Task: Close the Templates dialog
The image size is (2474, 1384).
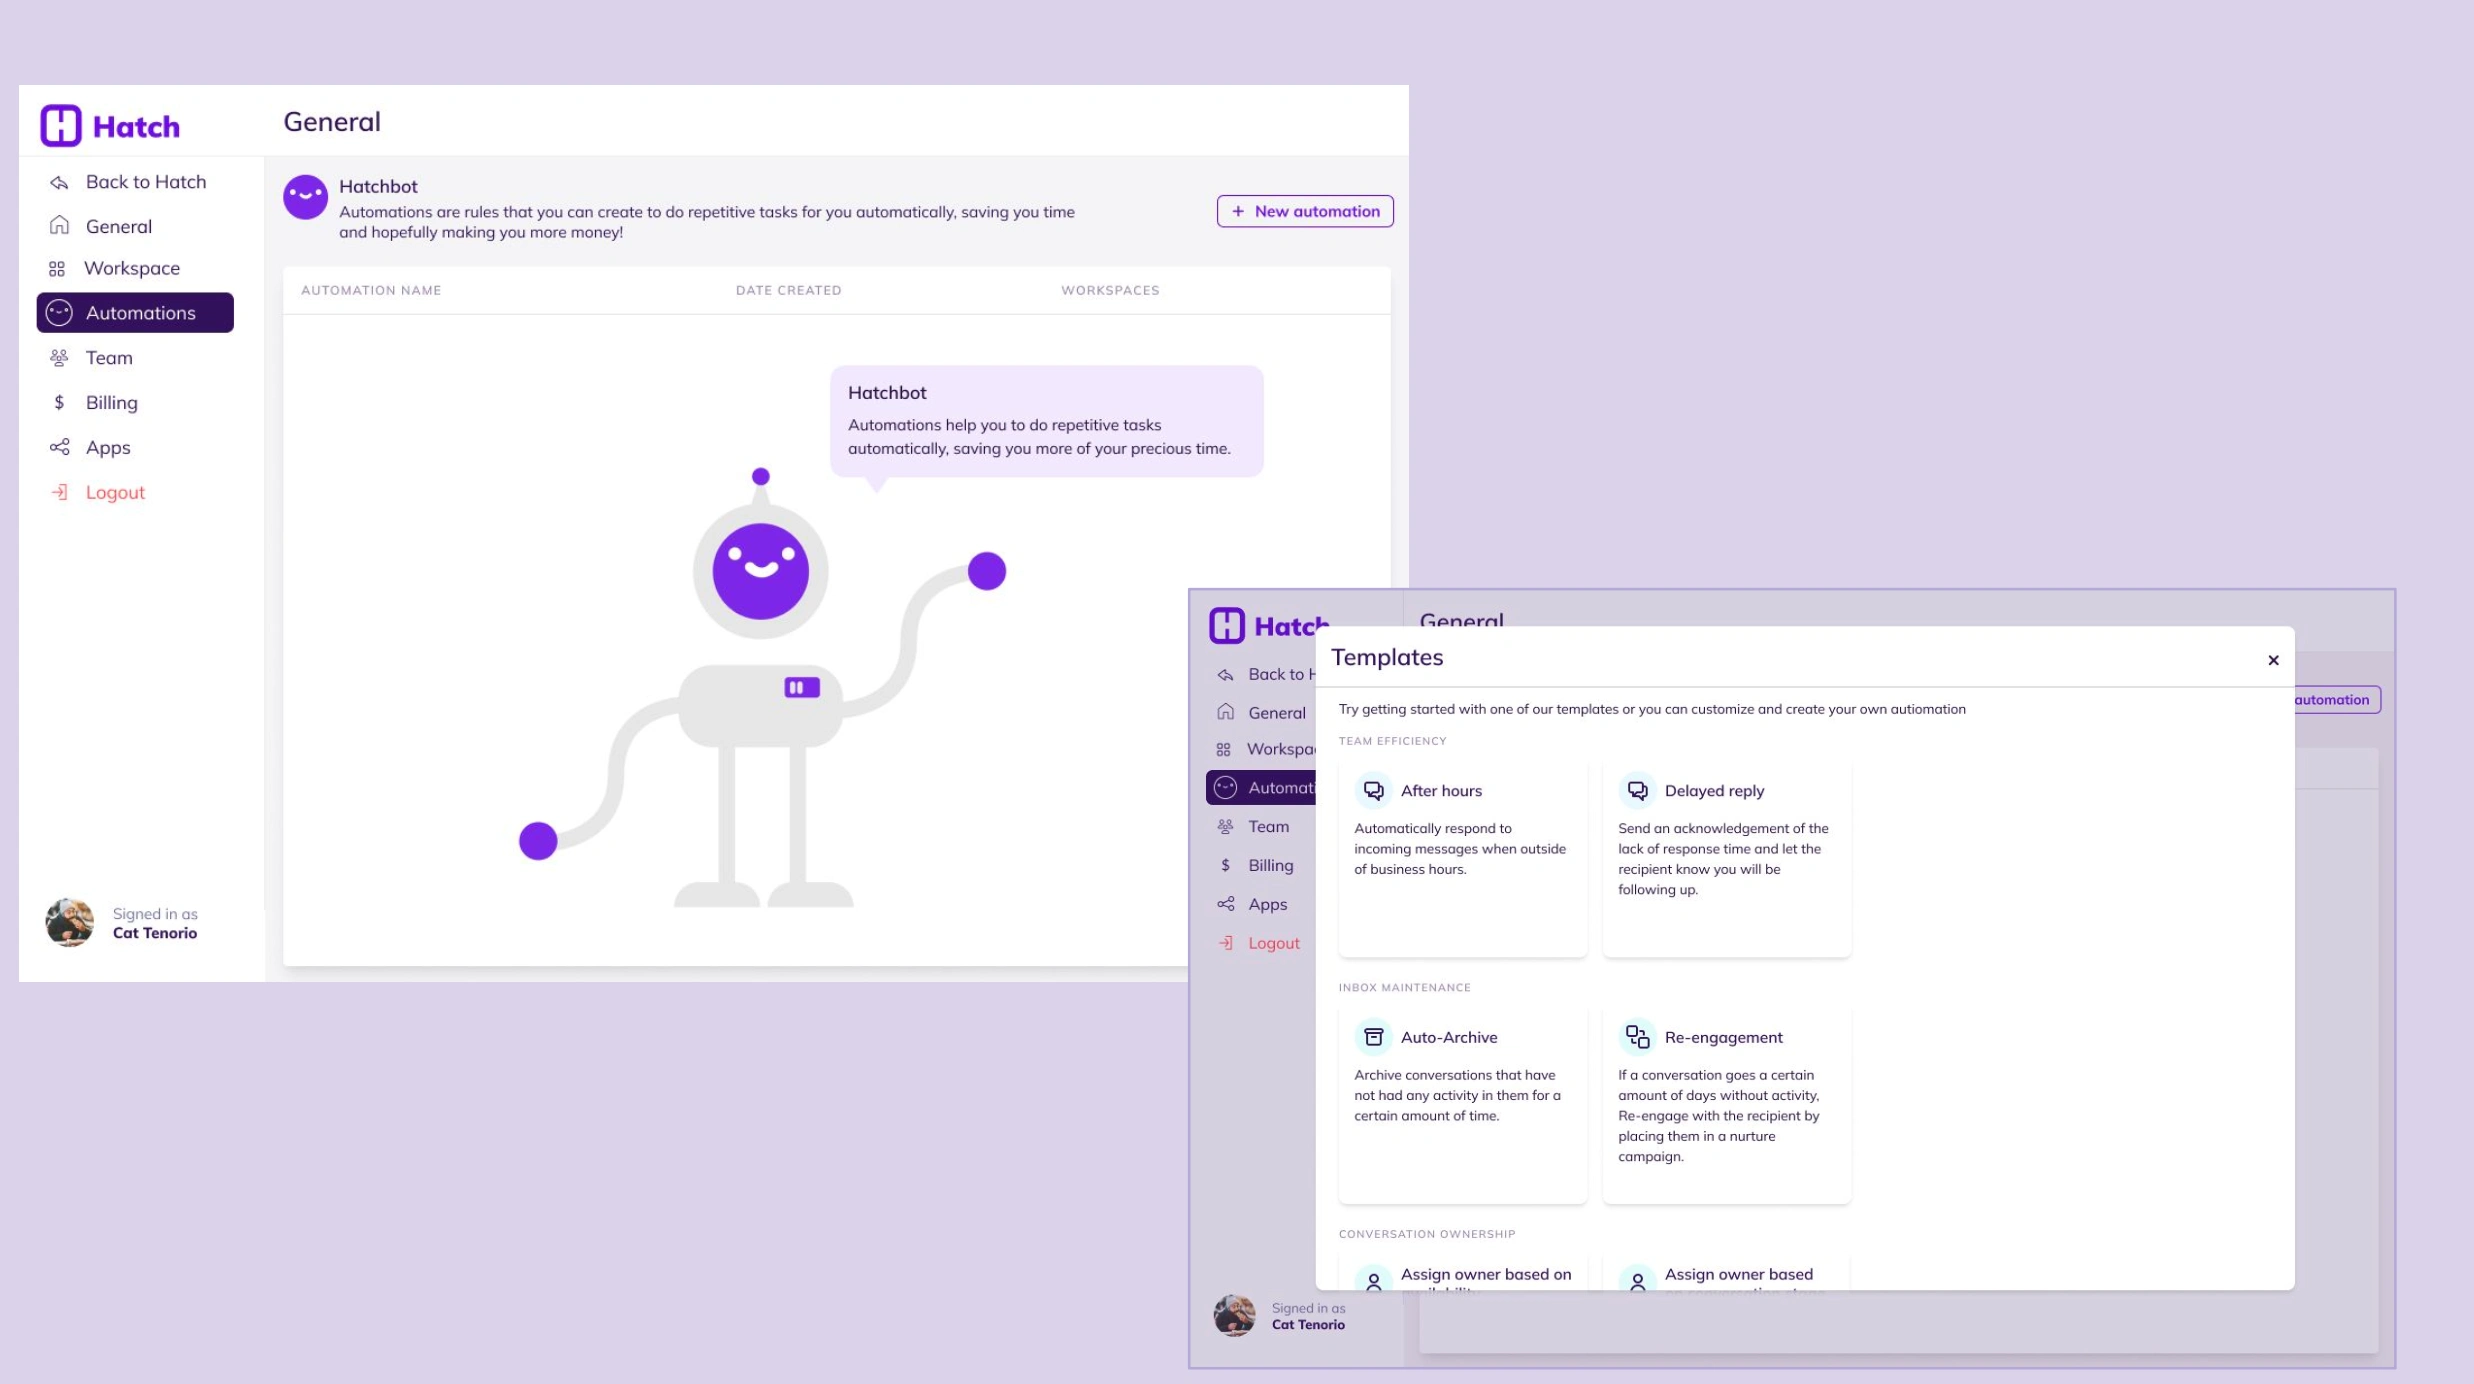Action: (x=2272, y=660)
